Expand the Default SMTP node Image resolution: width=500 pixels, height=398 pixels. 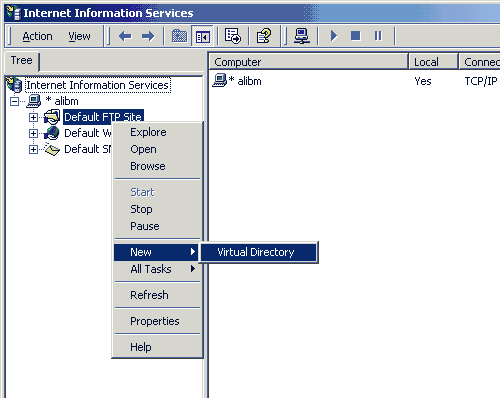pos(33,149)
